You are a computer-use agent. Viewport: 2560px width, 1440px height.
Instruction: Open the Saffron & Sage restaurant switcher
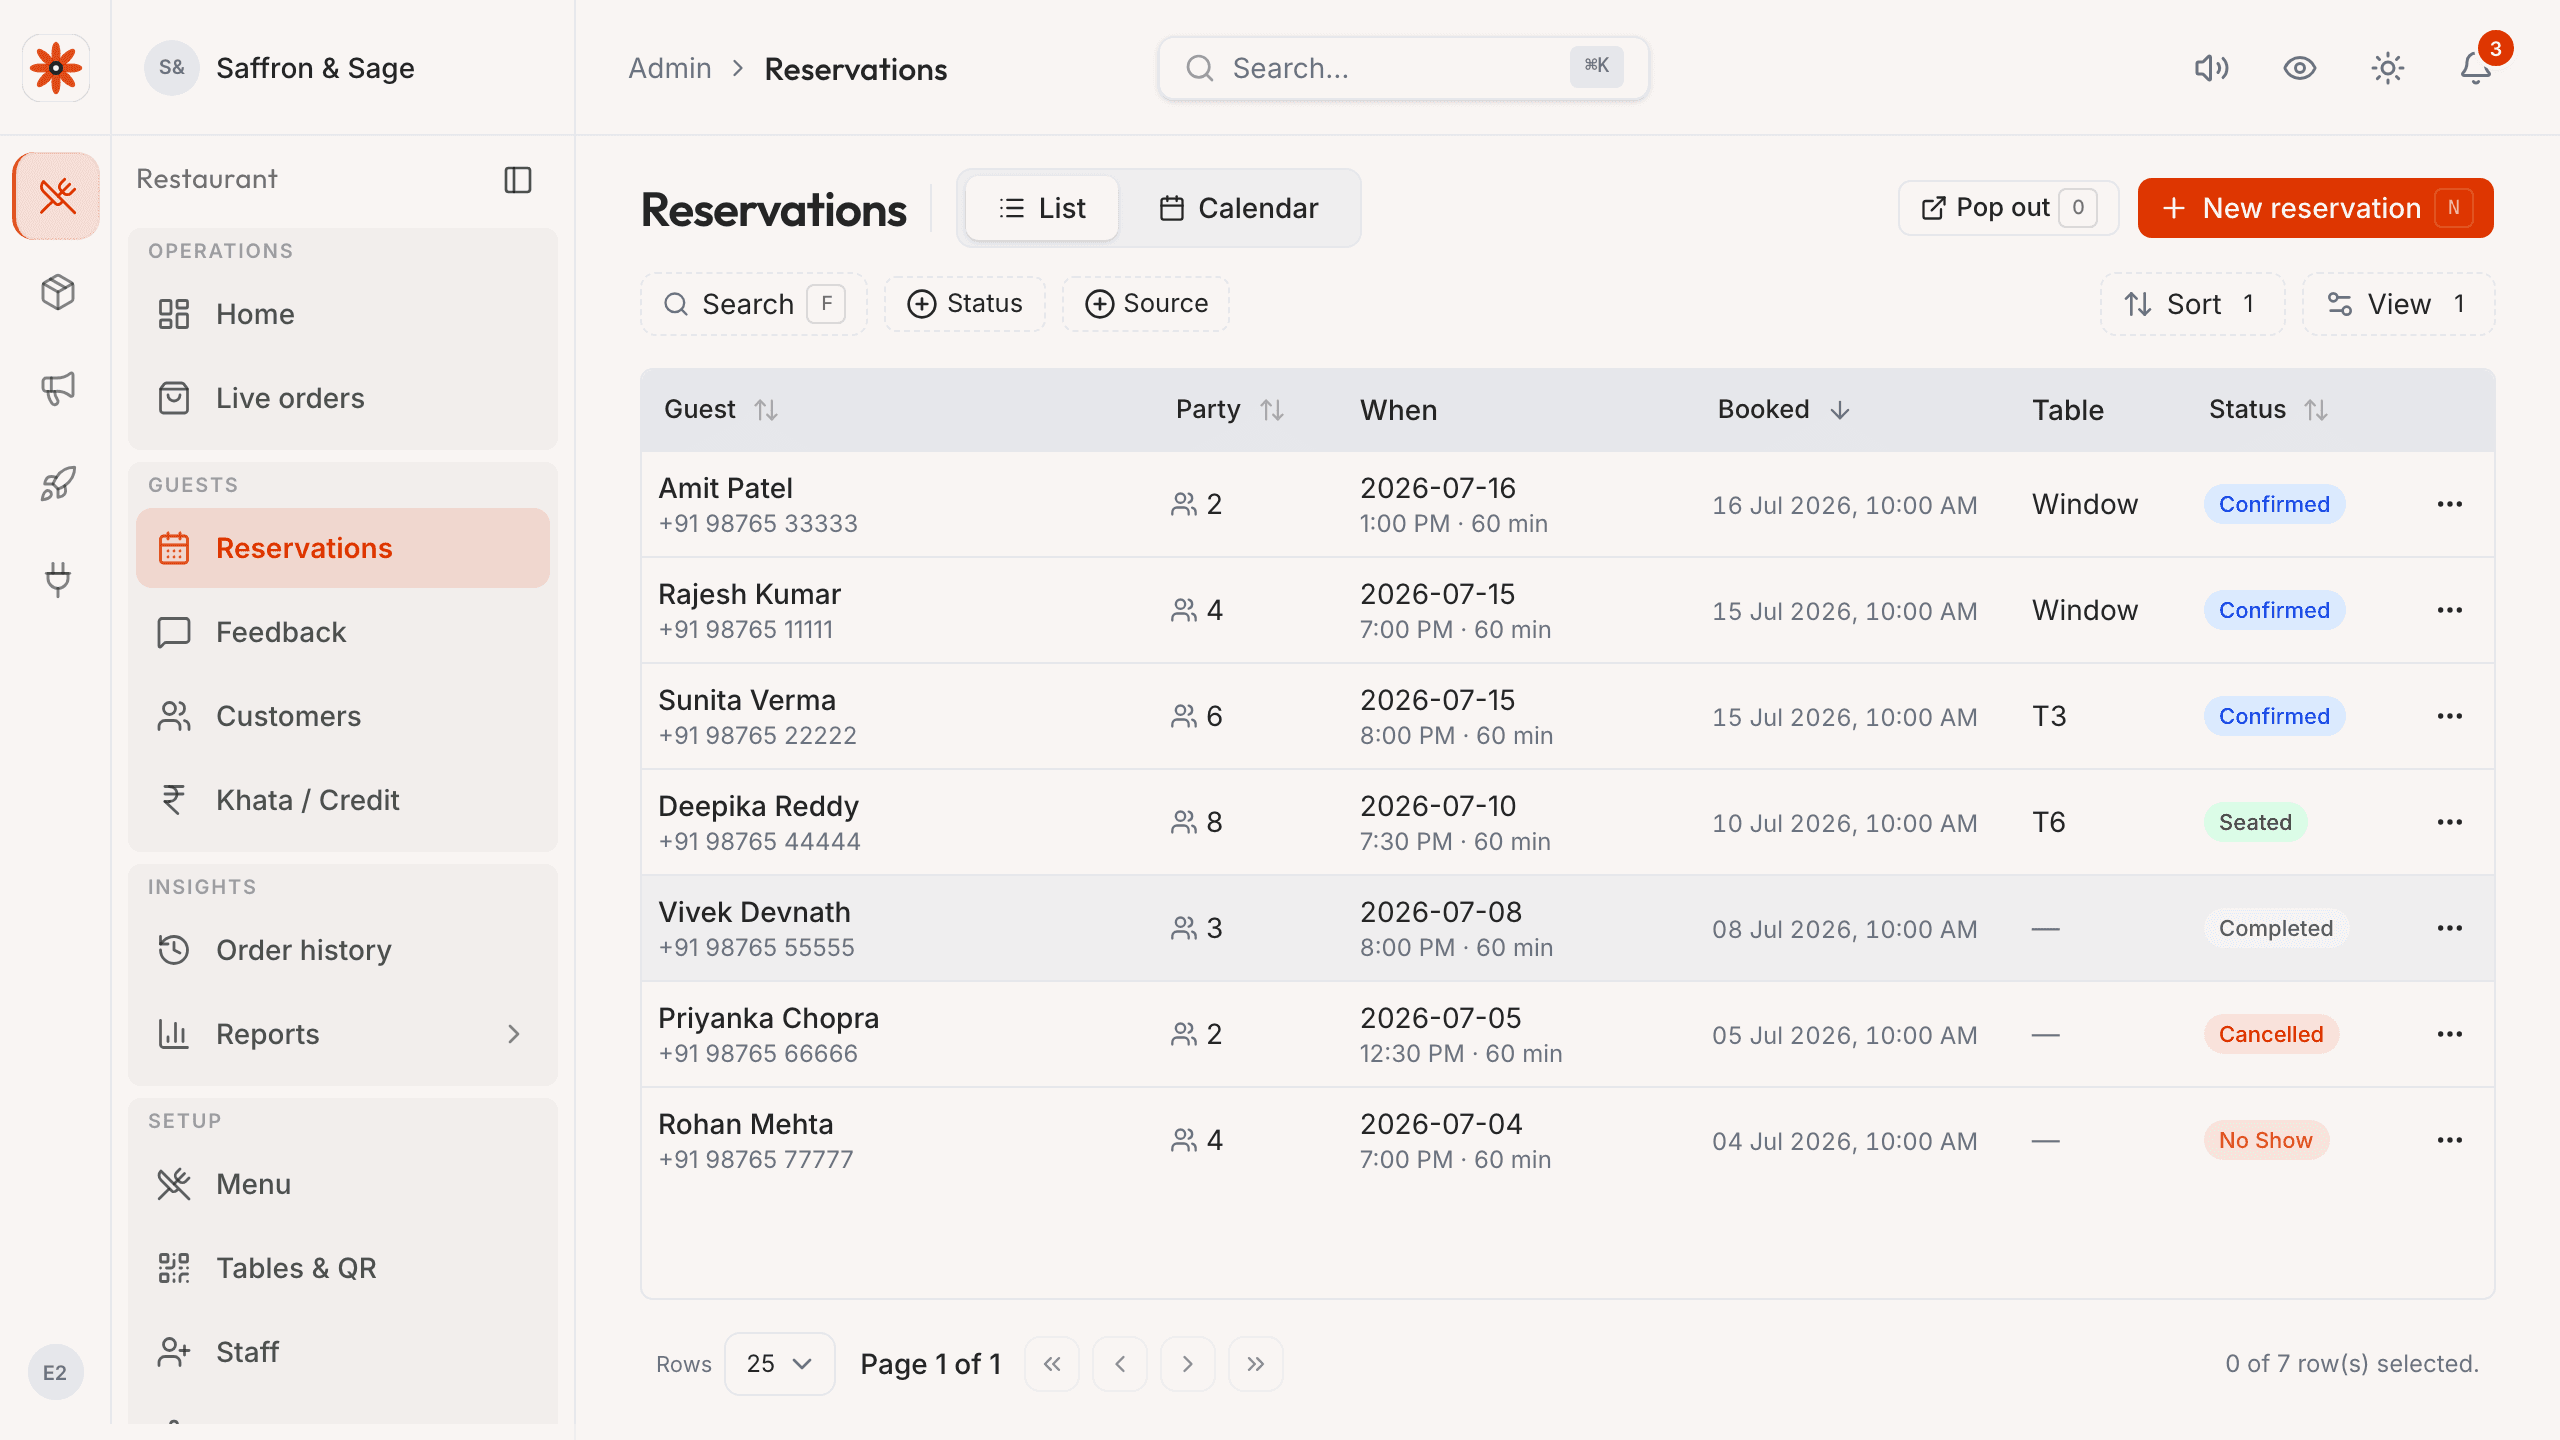click(x=280, y=68)
